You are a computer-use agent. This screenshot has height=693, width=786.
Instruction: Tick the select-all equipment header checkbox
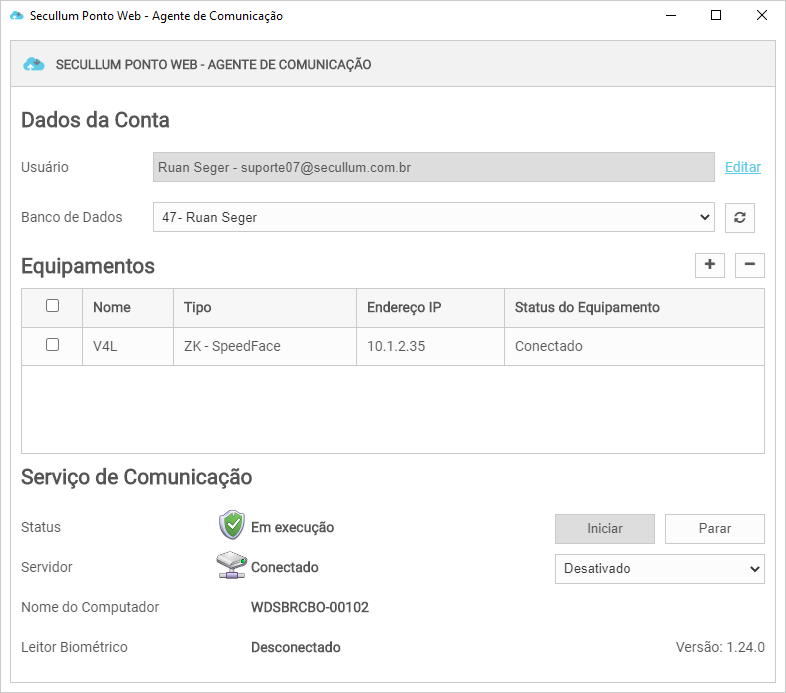pos(52,305)
